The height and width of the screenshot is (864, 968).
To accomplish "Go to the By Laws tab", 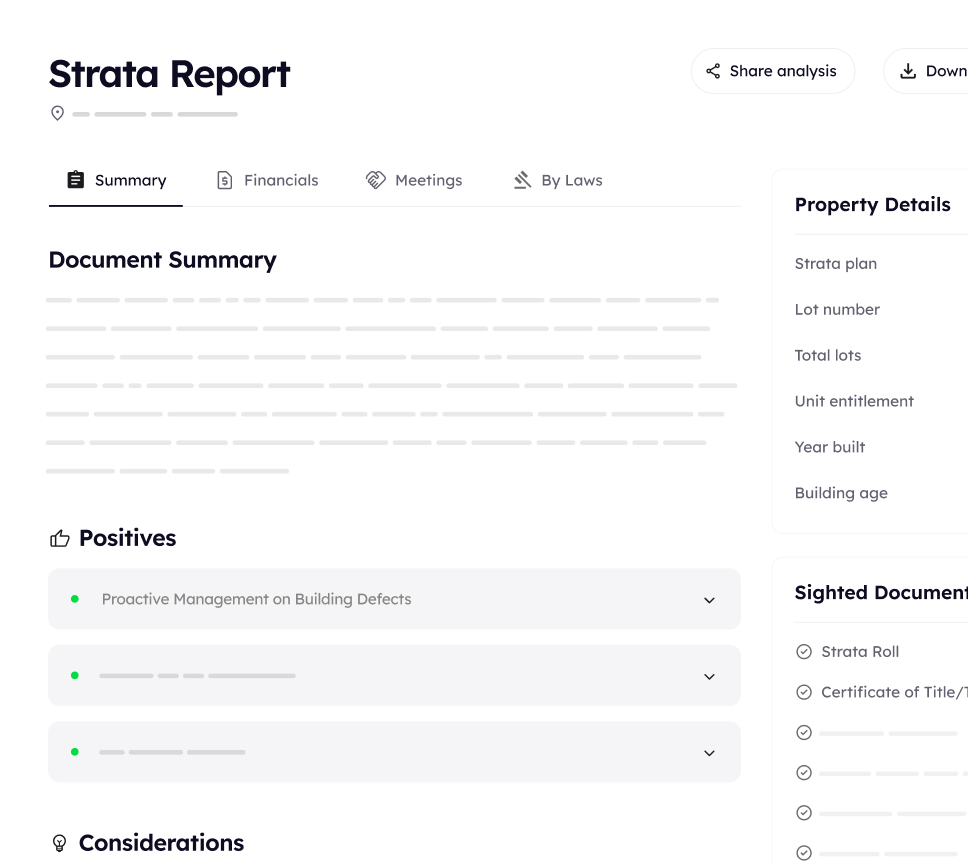I will pos(558,180).
